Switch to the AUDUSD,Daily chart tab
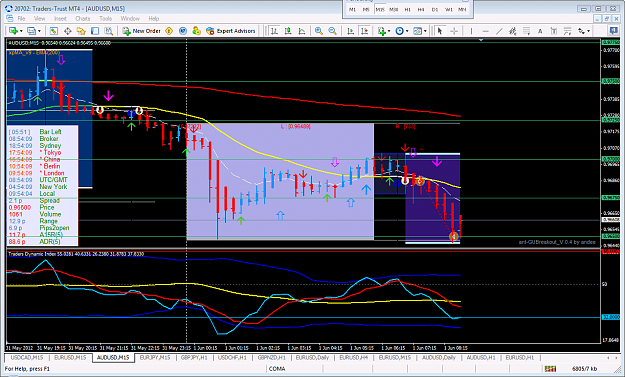The width and height of the screenshot is (625, 377). point(438,357)
